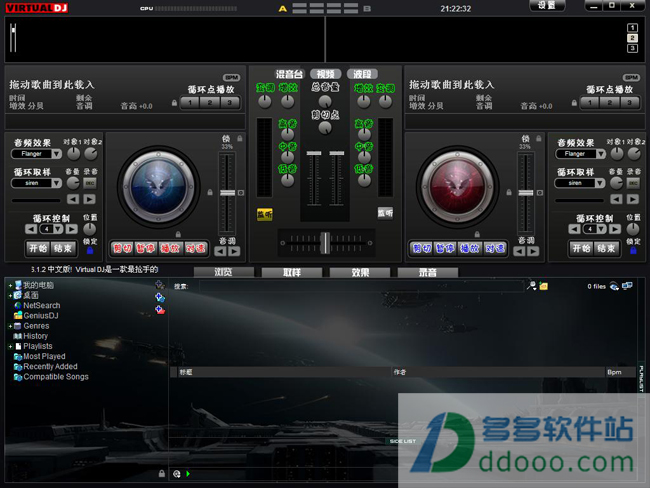Switch to the 混音台 mixer tab

coord(289,74)
